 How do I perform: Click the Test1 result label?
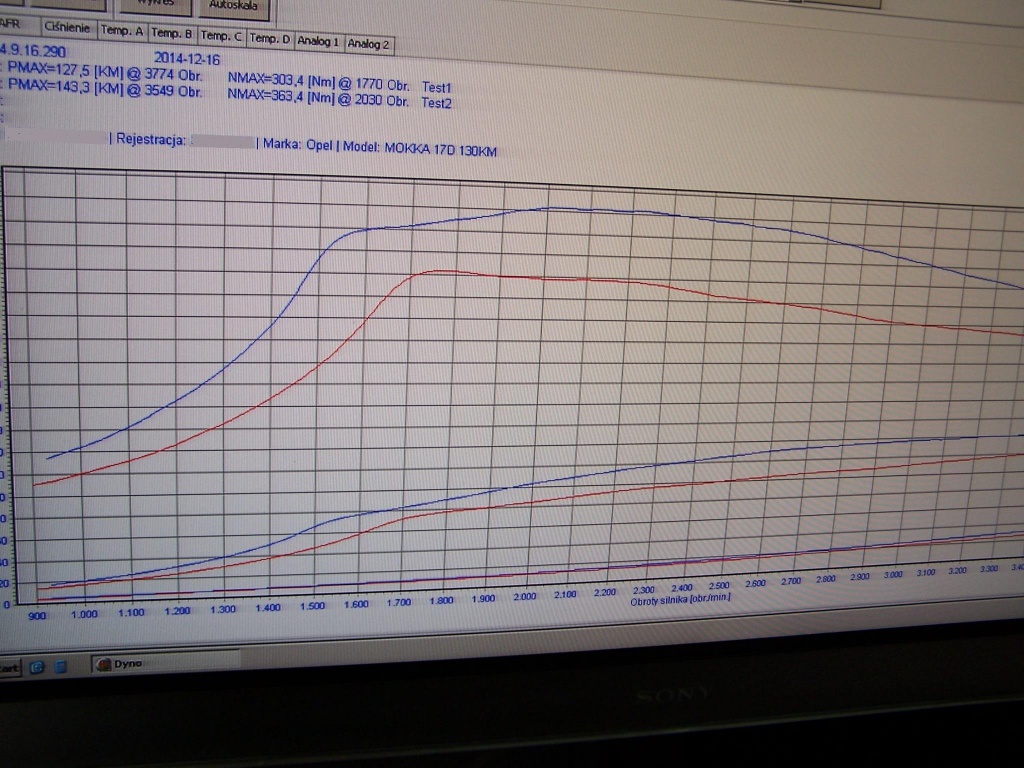pyautogui.click(x=436, y=88)
